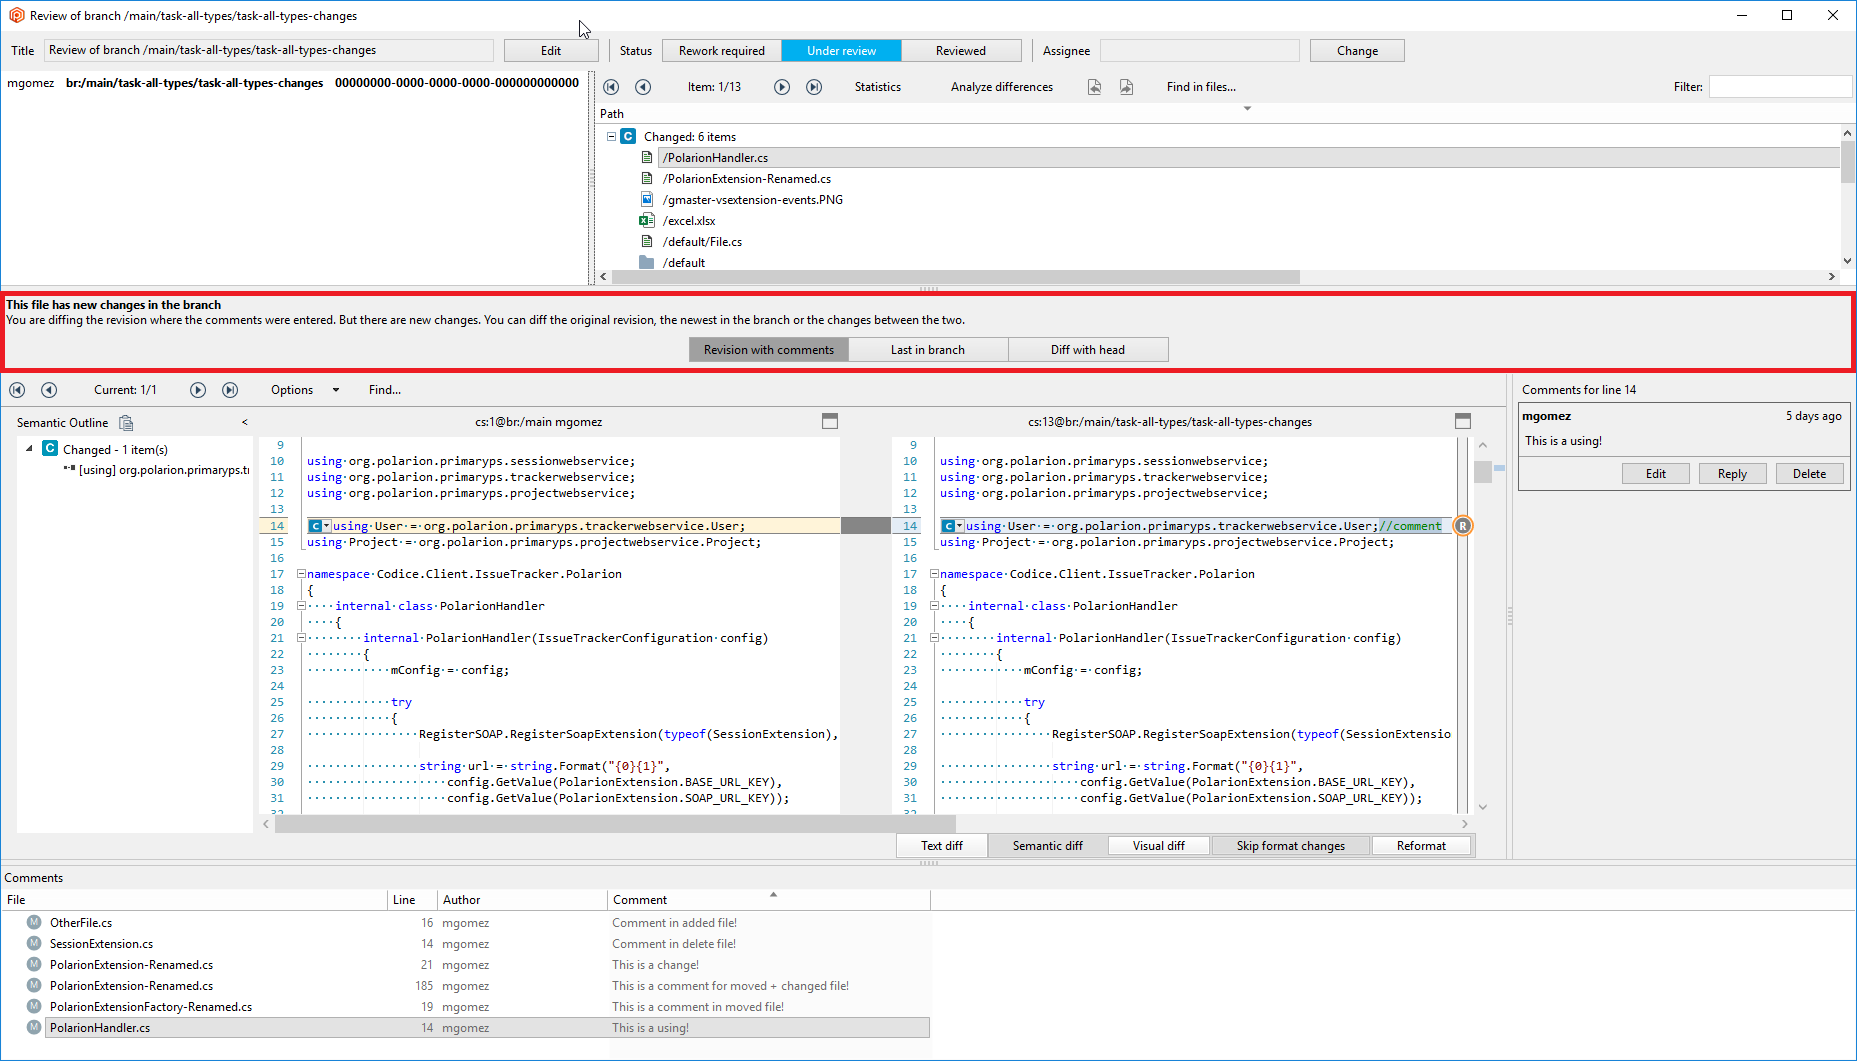Viewport: 1857px width, 1061px height.
Task: Switch diffing to Last in branch
Action: 928,349
